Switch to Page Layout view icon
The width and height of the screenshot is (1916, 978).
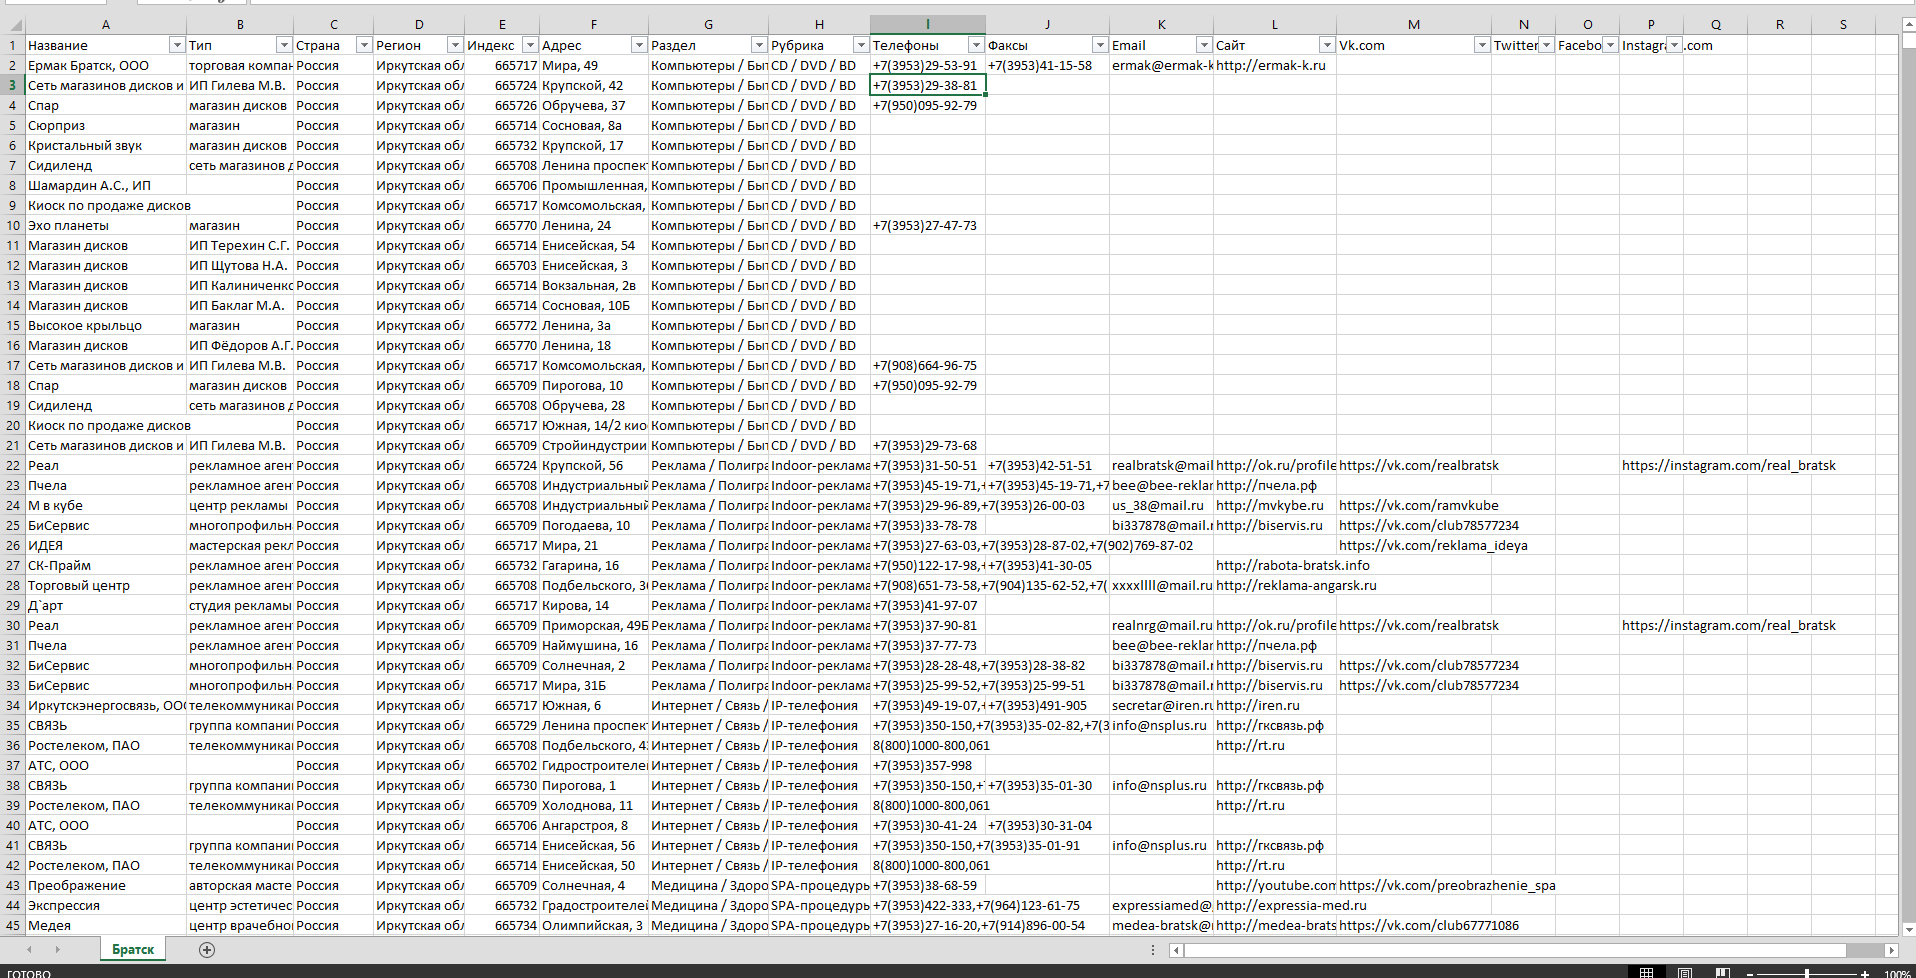[1685, 973]
